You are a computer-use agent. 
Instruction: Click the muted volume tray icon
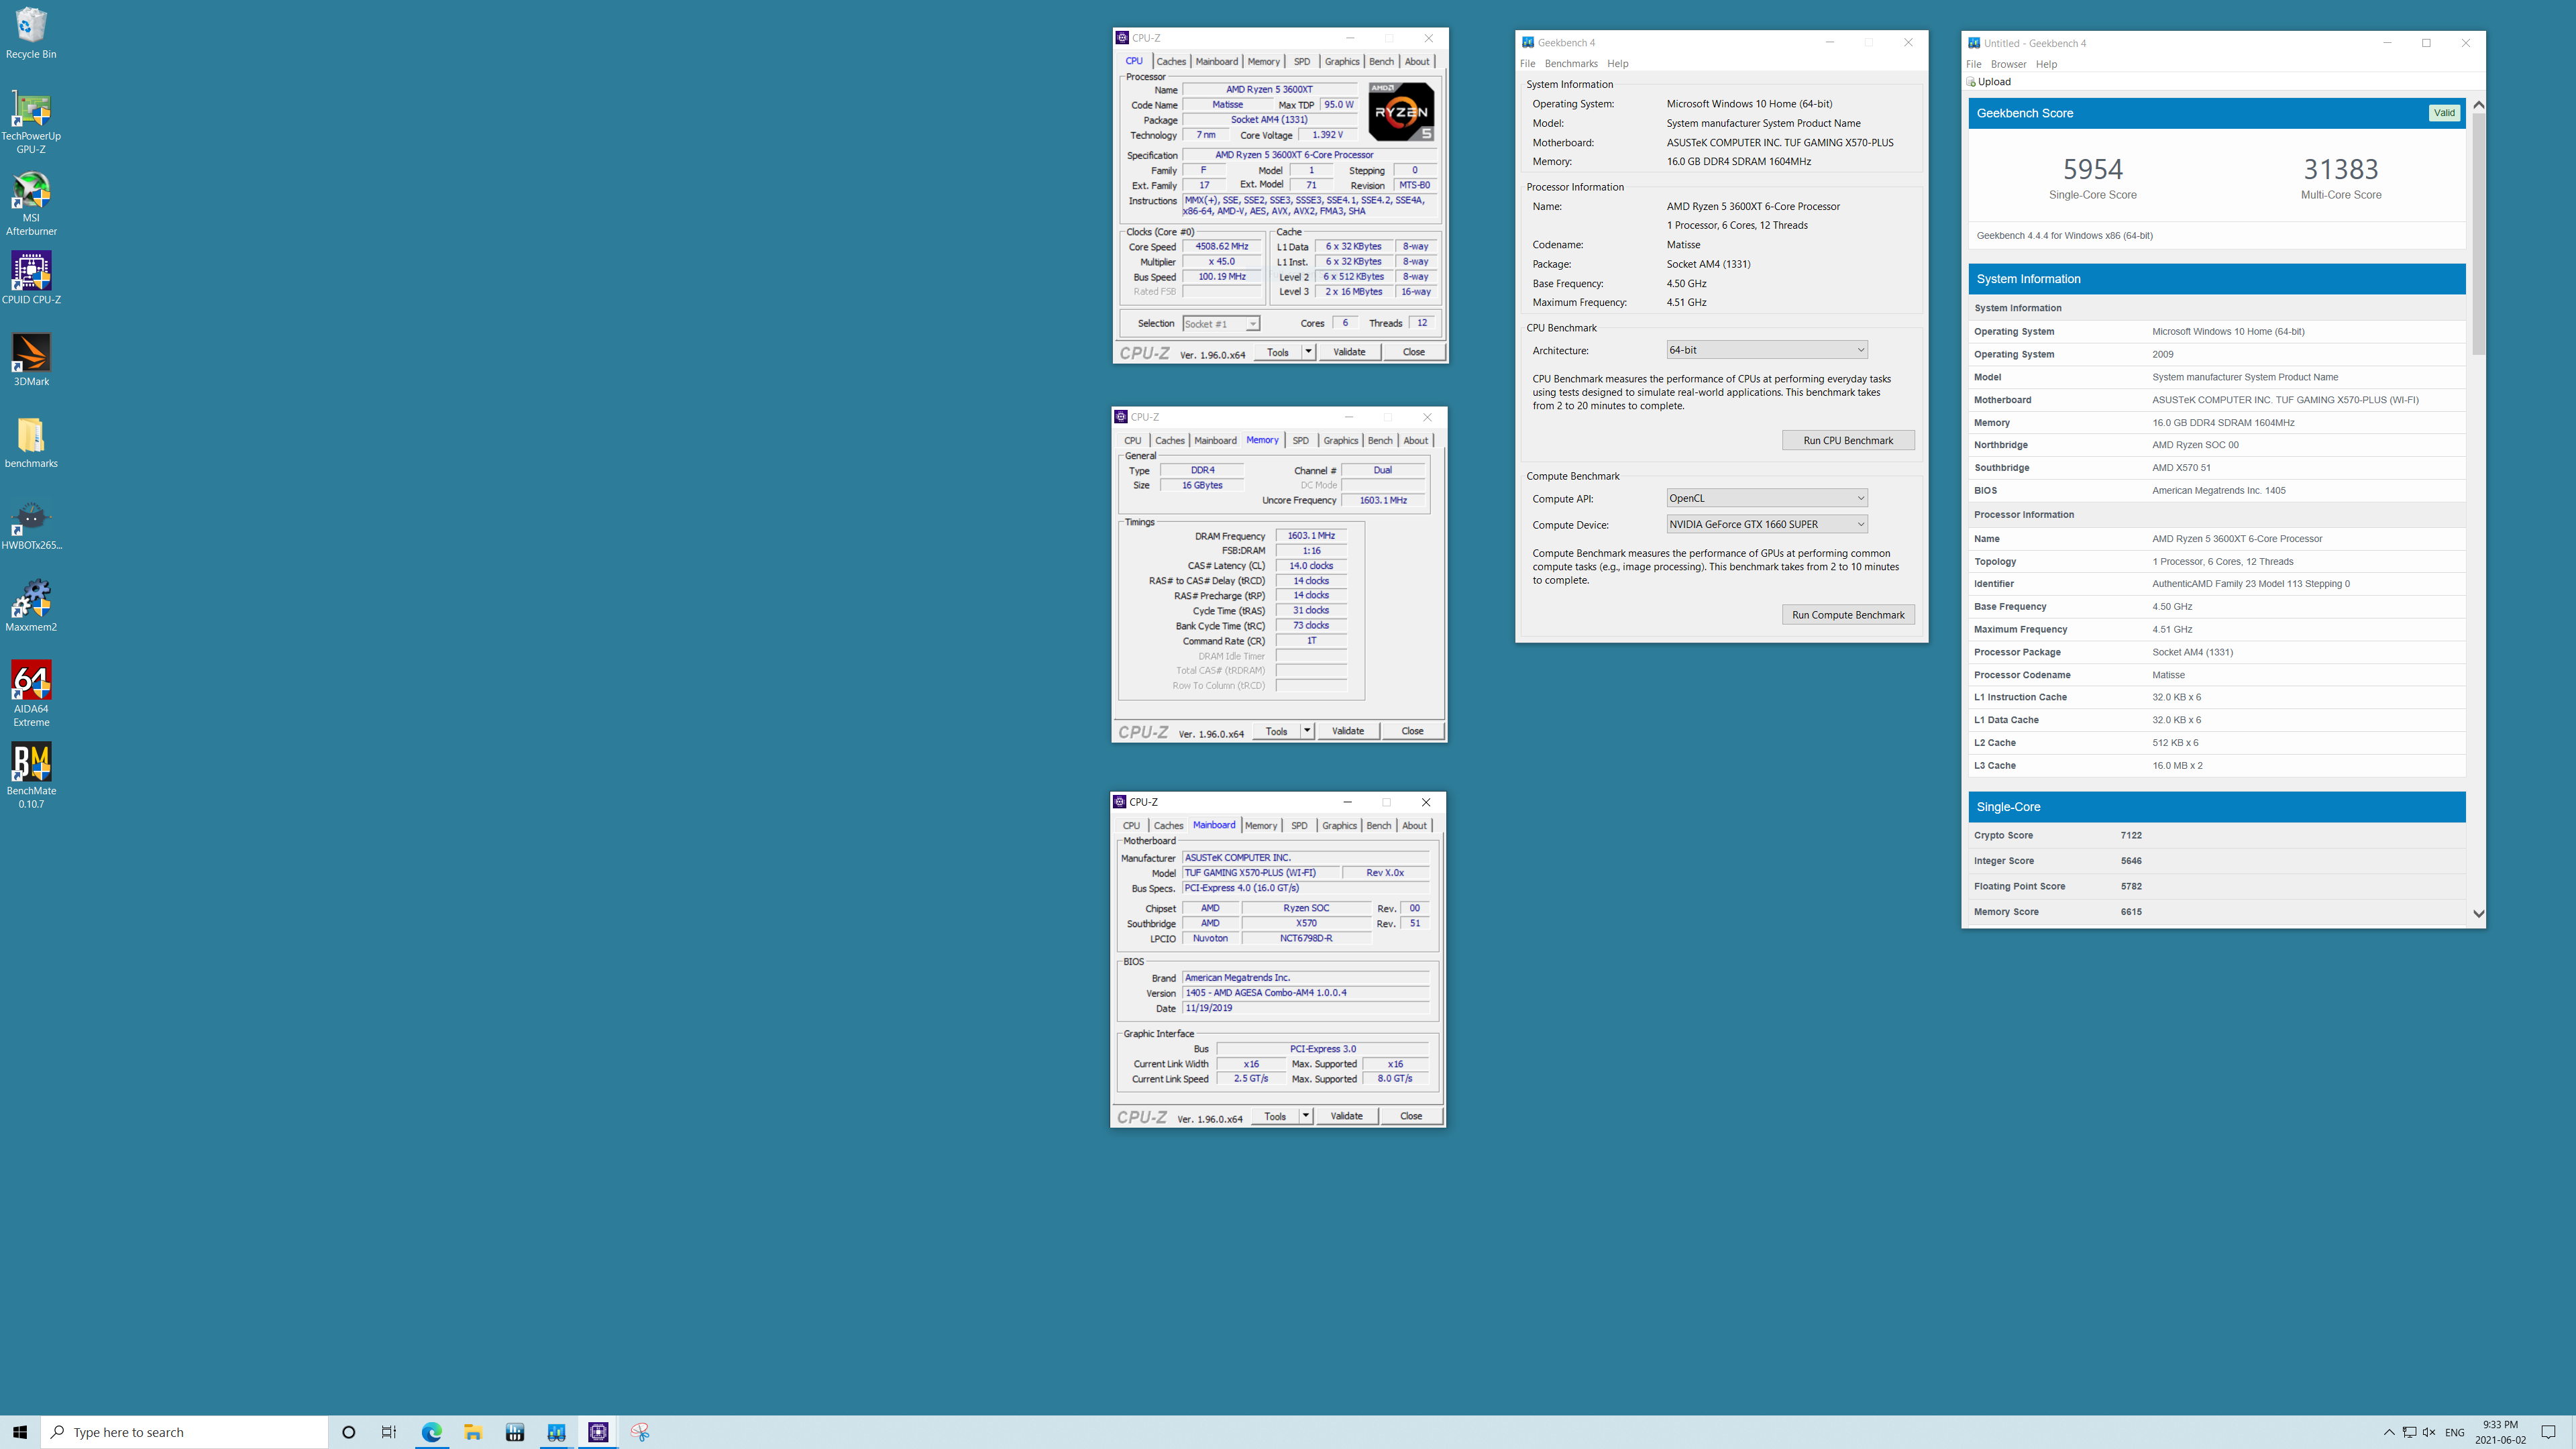(2429, 1432)
